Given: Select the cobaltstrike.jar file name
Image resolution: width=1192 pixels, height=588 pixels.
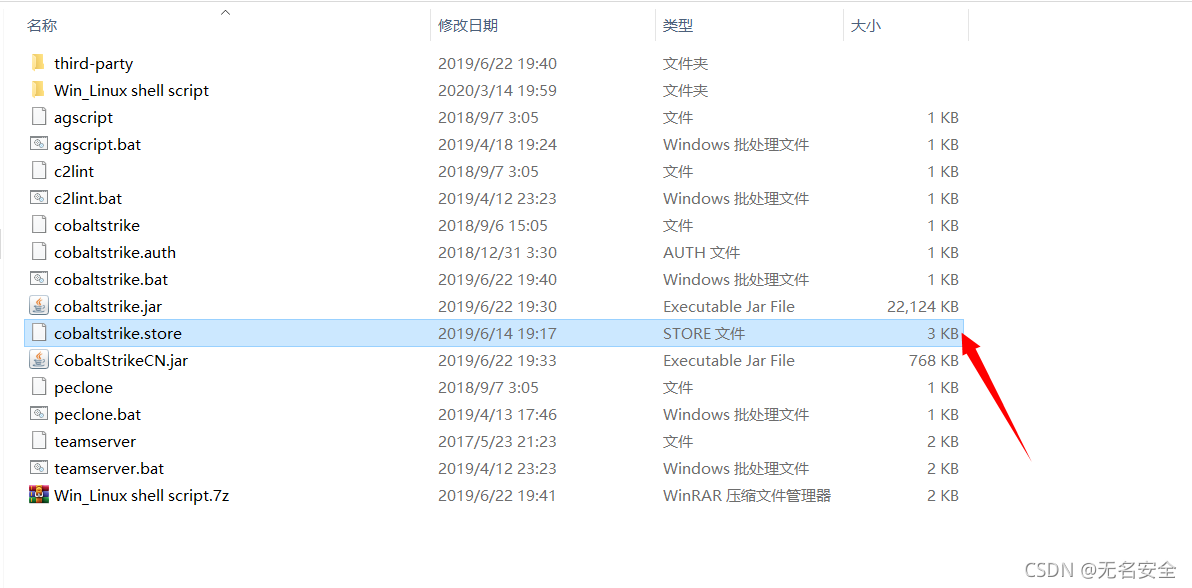Looking at the screenshot, I should coord(108,307).
